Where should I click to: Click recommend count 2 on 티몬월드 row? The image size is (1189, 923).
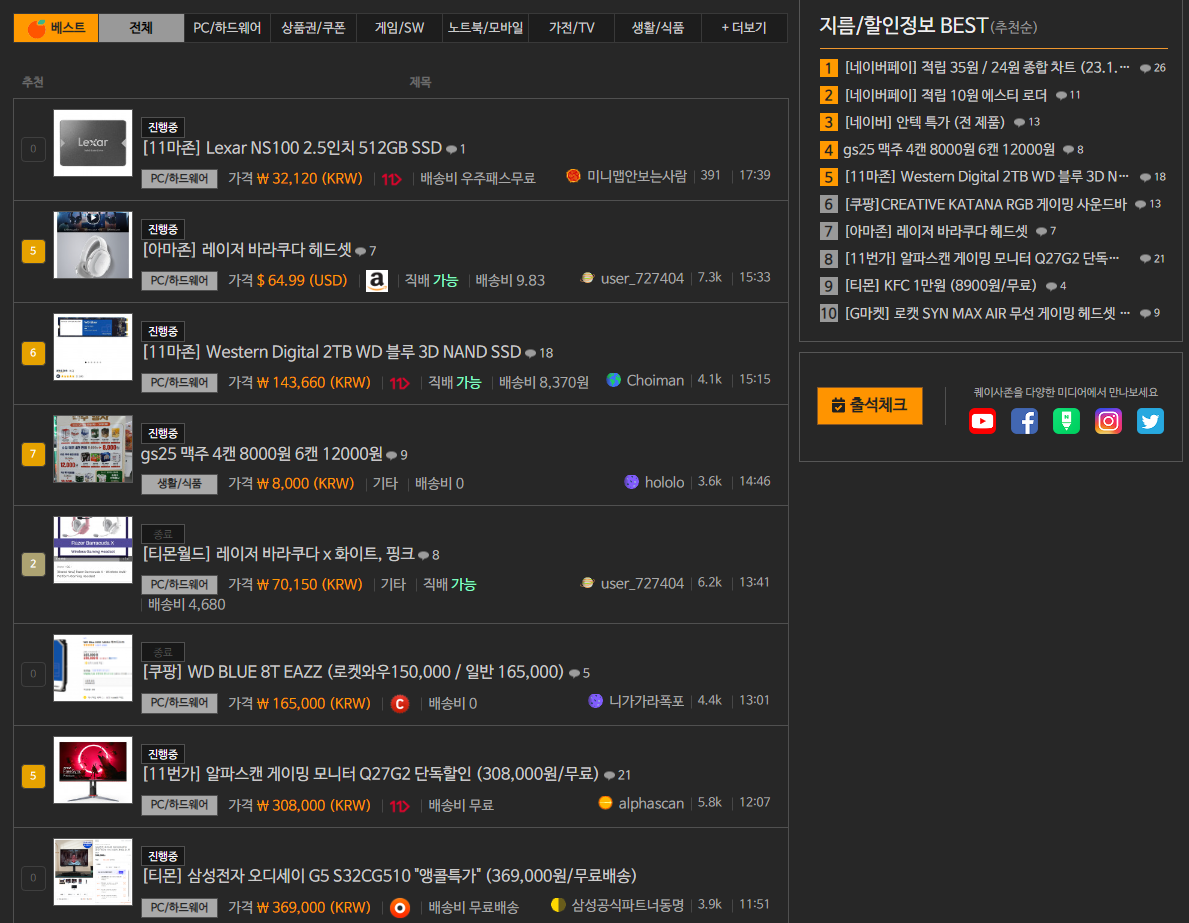(33, 564)
